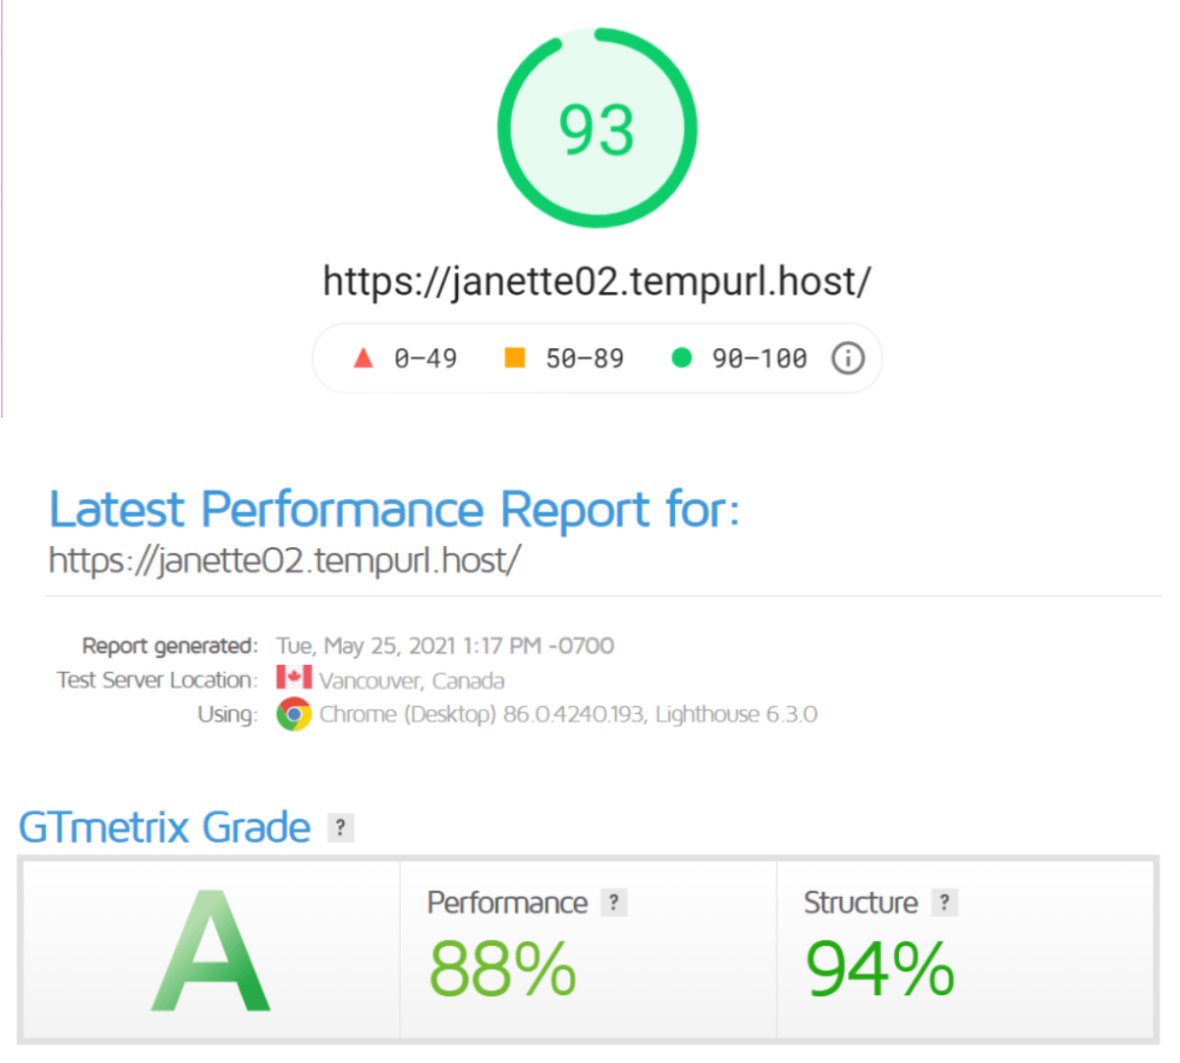Click the 93 score gauge circle
The image size is (1180, 1063).
(x=597, y=128)
